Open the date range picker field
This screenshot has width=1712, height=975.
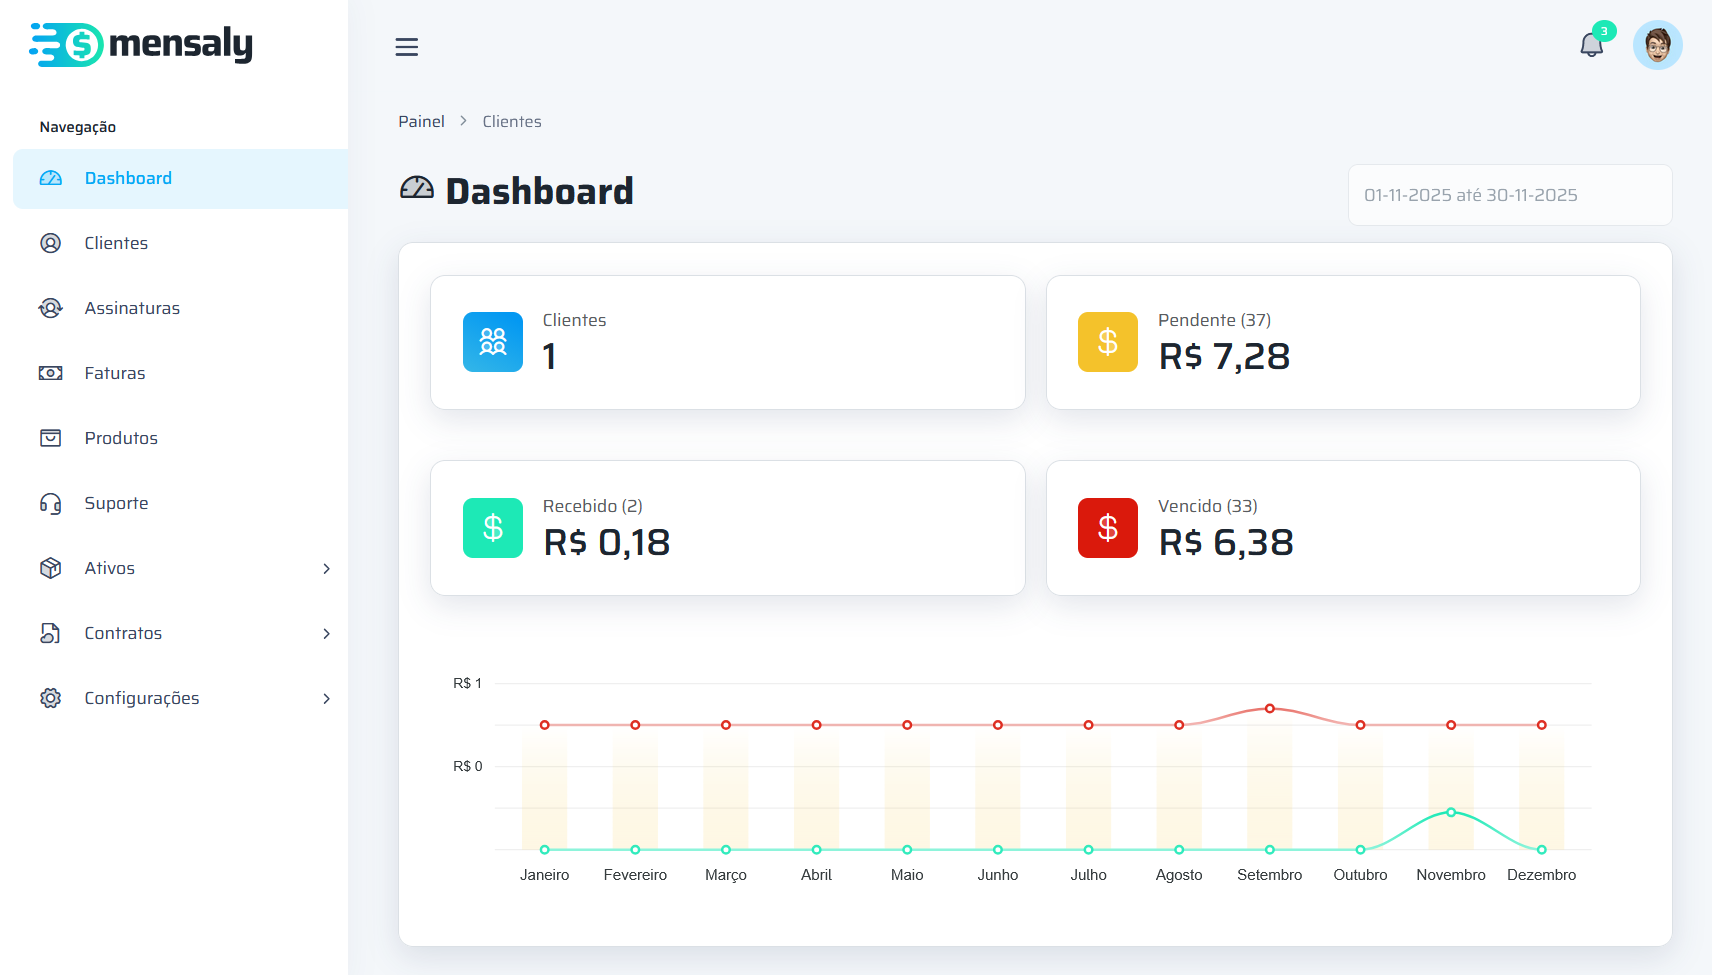pyautogui.click(x=1509, y=195)
